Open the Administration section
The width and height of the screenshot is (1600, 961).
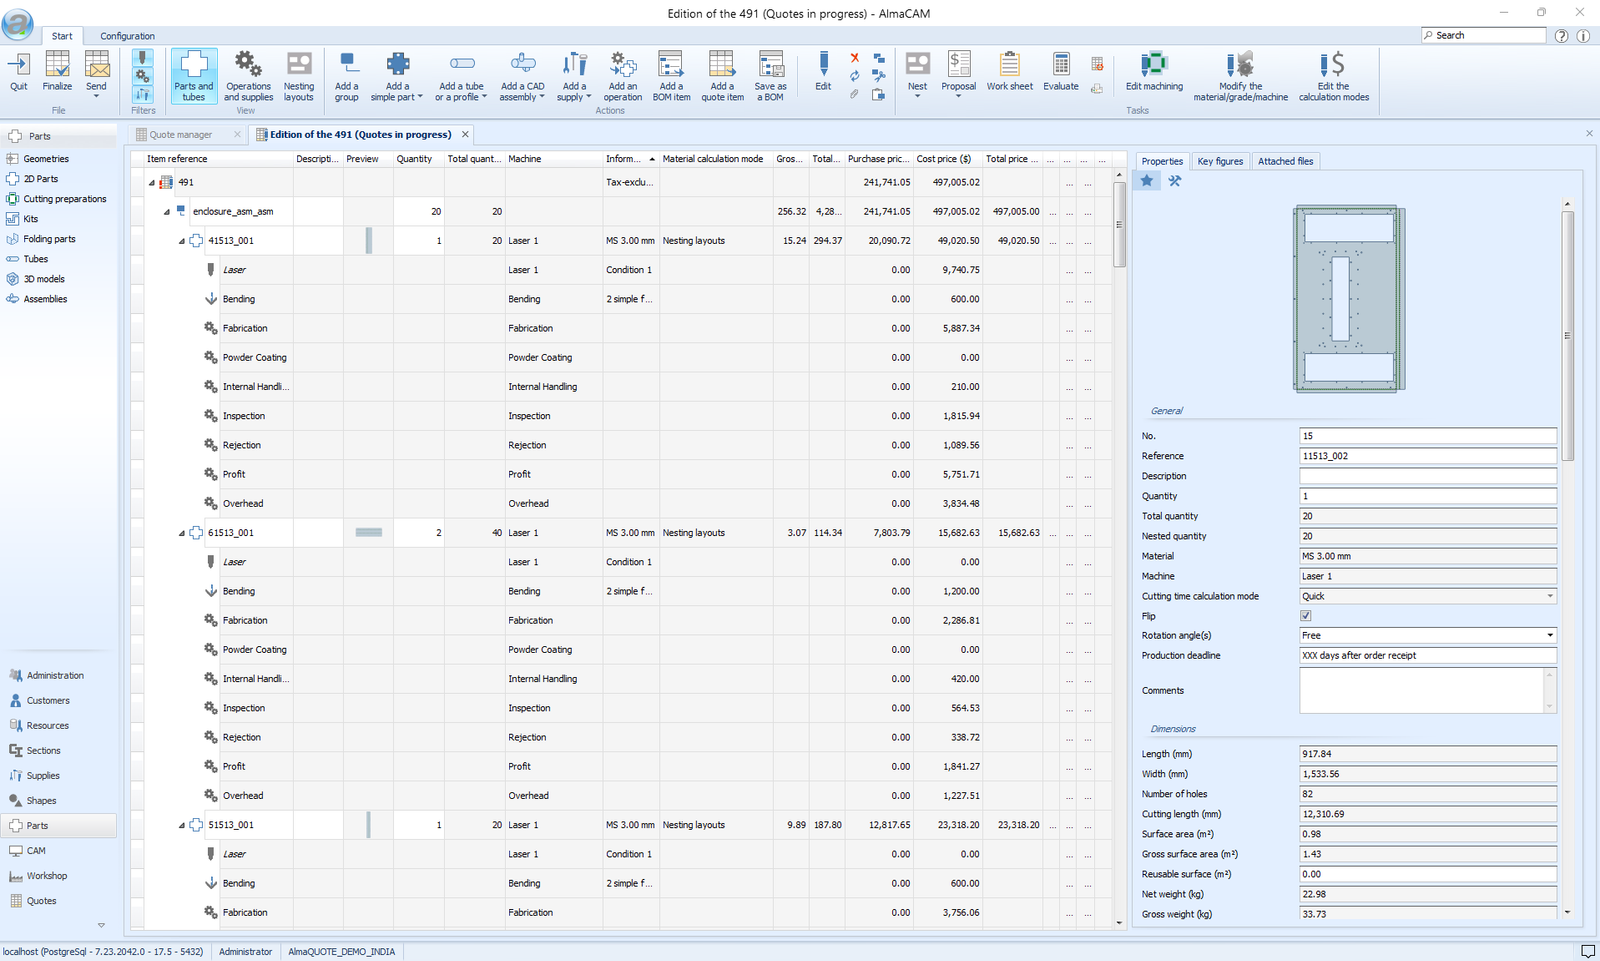point(55,676)
